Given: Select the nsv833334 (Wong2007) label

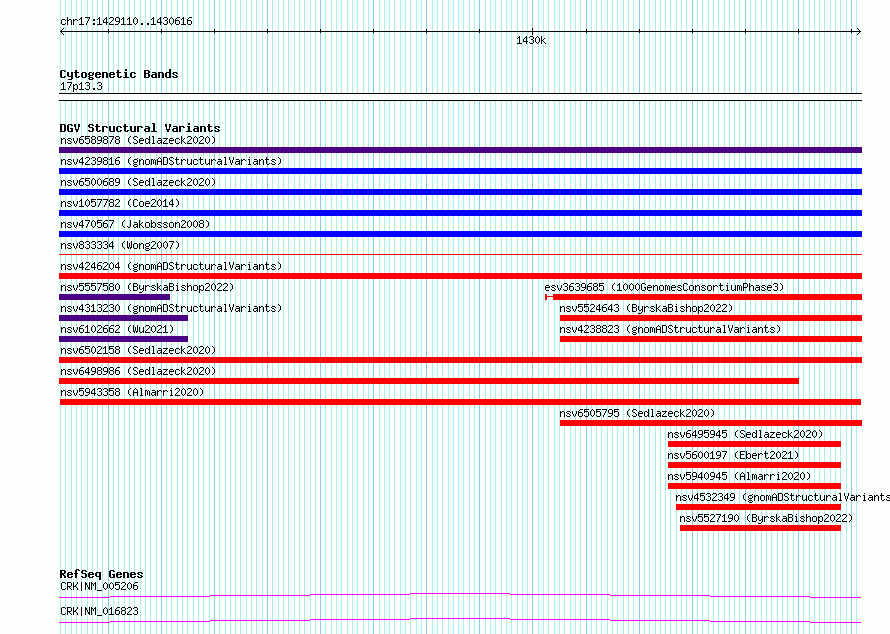Looking at the screenshot, I should [x=120, y=245].
